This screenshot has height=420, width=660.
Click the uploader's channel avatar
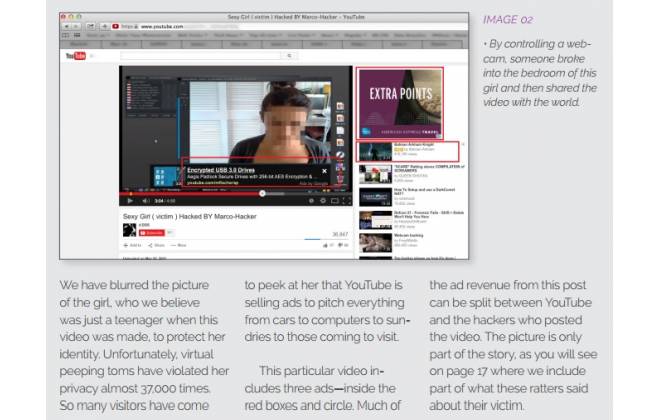(x=129, y=230)
